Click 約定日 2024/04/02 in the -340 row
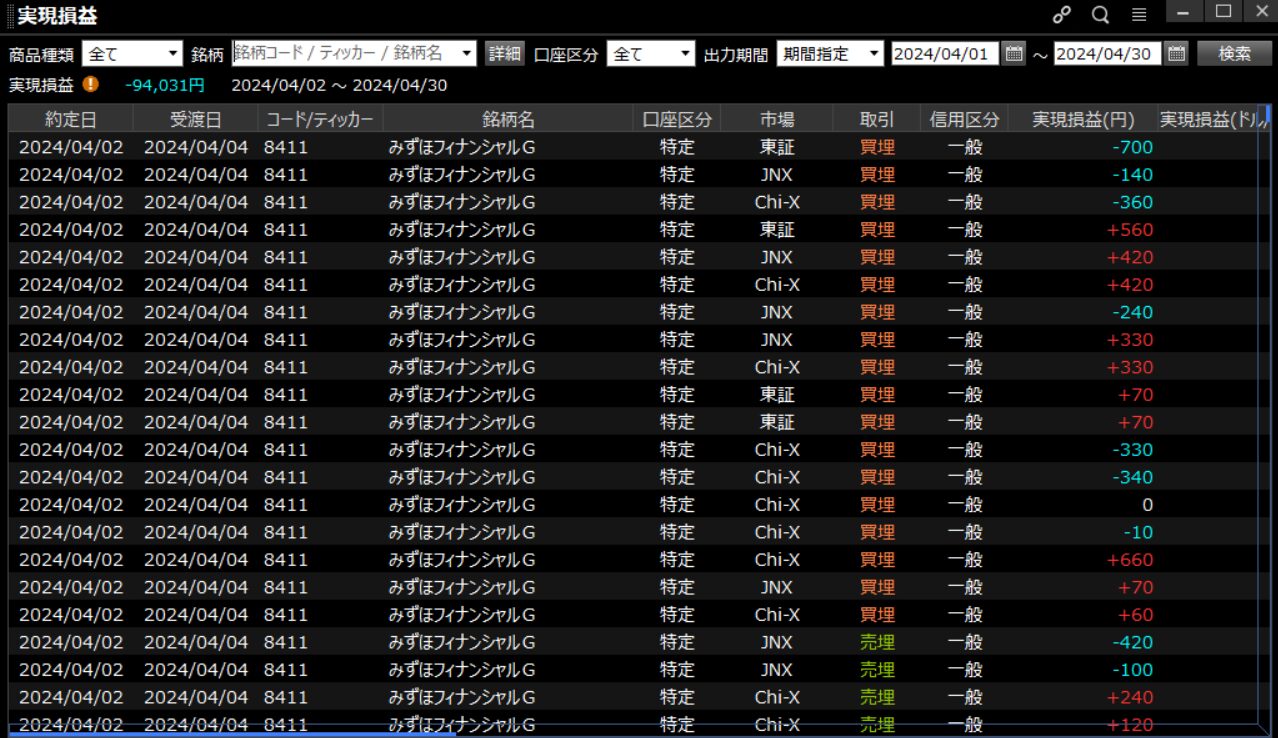 pos(71,477)
